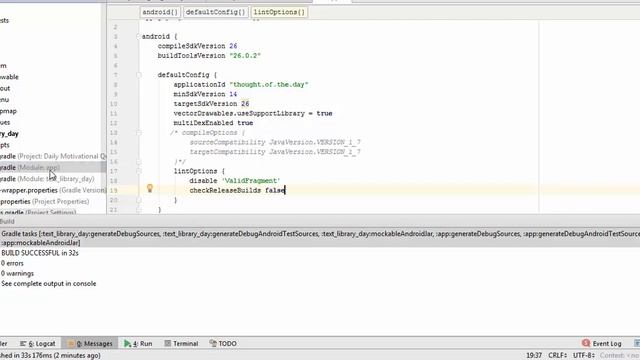Click the green Run arrow icon
The image size is (640, 360).
click(x=127, y=344)
